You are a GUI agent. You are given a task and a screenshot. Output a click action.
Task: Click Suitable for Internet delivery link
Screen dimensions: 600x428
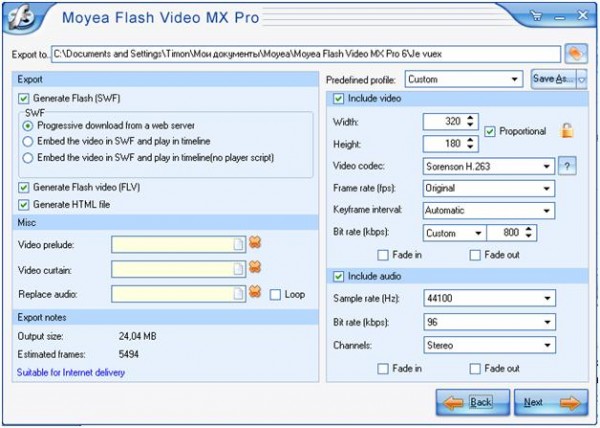[71, 373]
